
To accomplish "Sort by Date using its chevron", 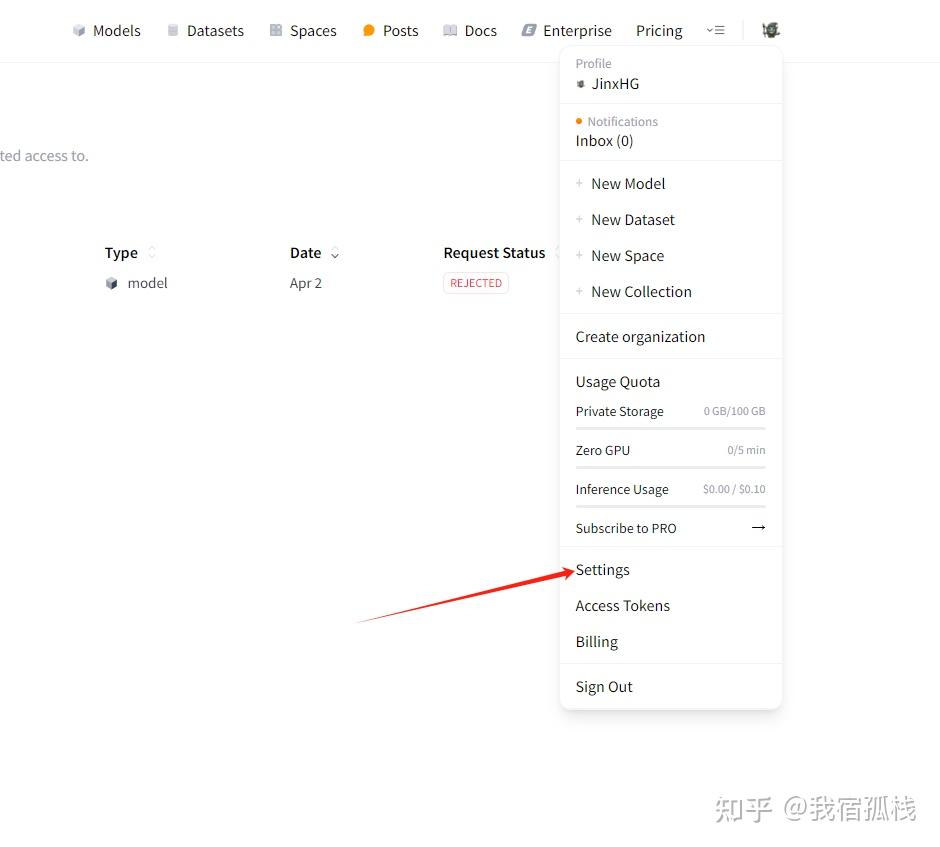I will coord(335,253).
